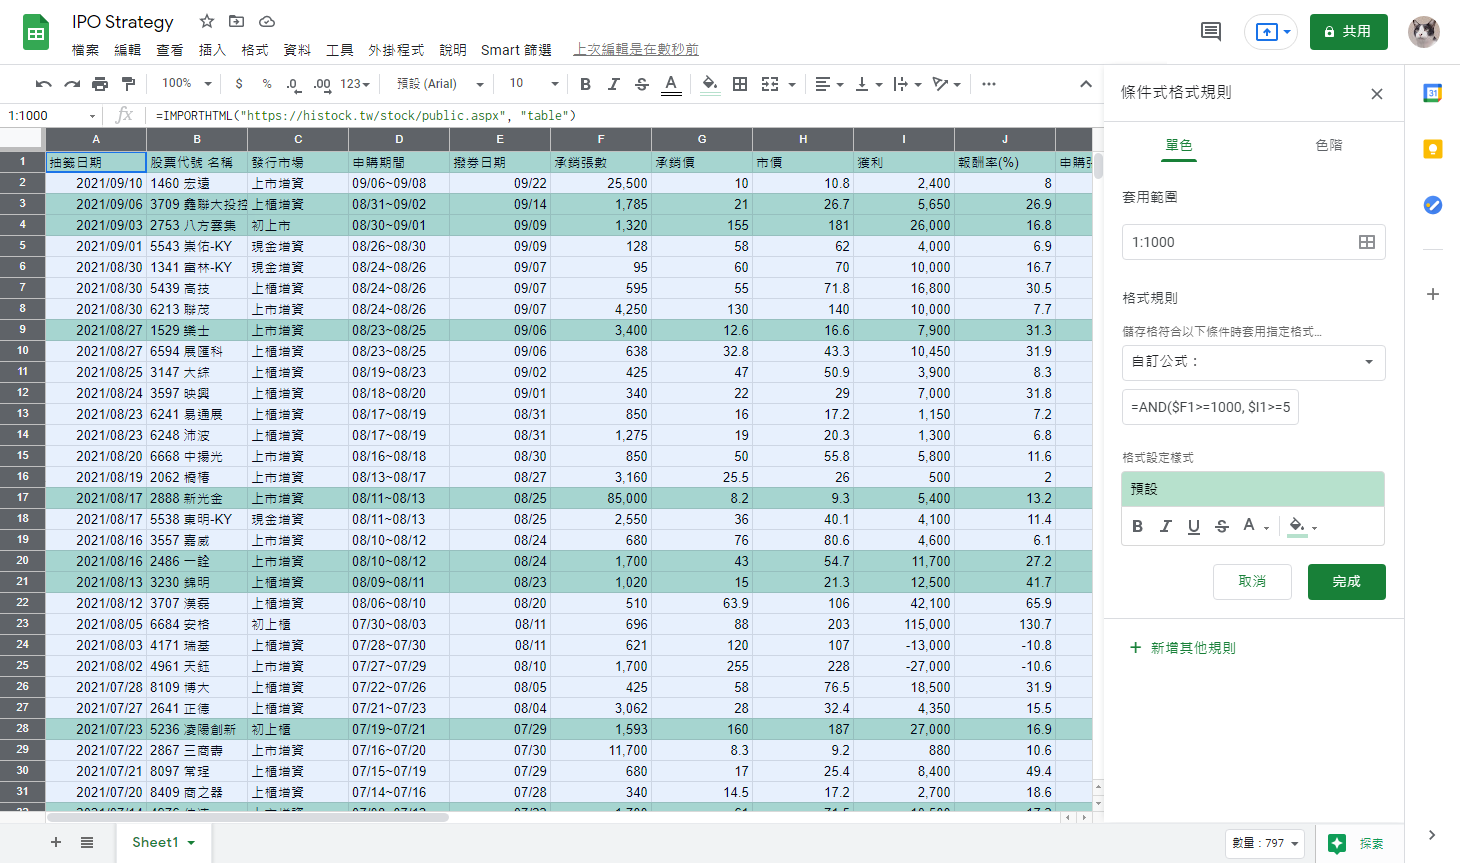Open the 外掛程式 menu
This screenshot has width=1460, height=863.
tap(396, 50)
